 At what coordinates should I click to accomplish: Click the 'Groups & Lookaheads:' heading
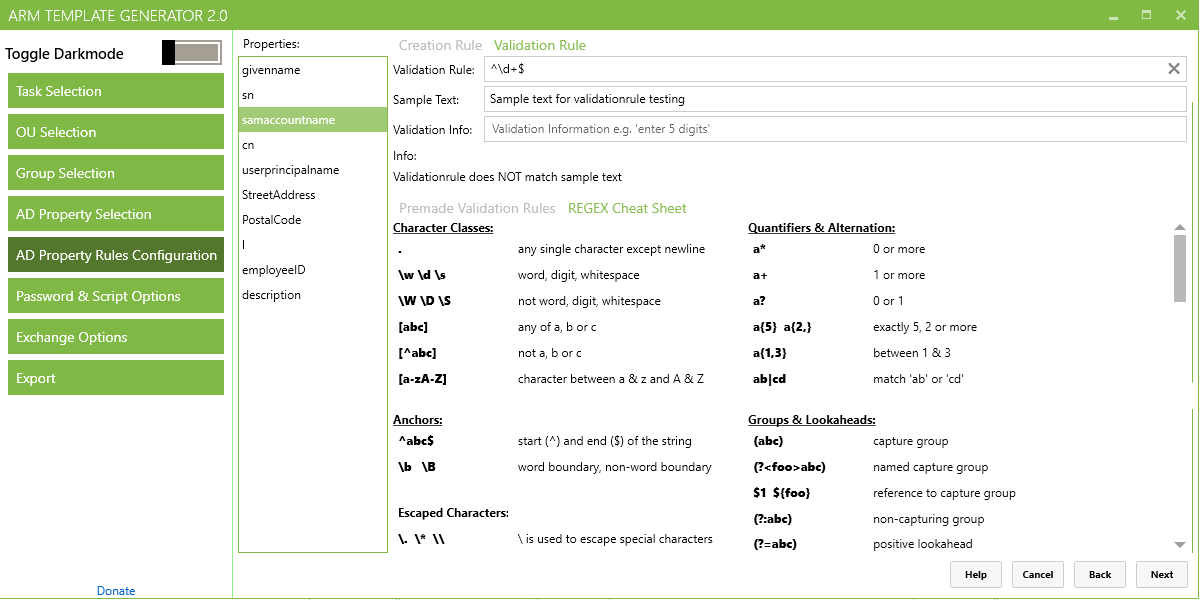pyautogui.click(x=812, y=420)
